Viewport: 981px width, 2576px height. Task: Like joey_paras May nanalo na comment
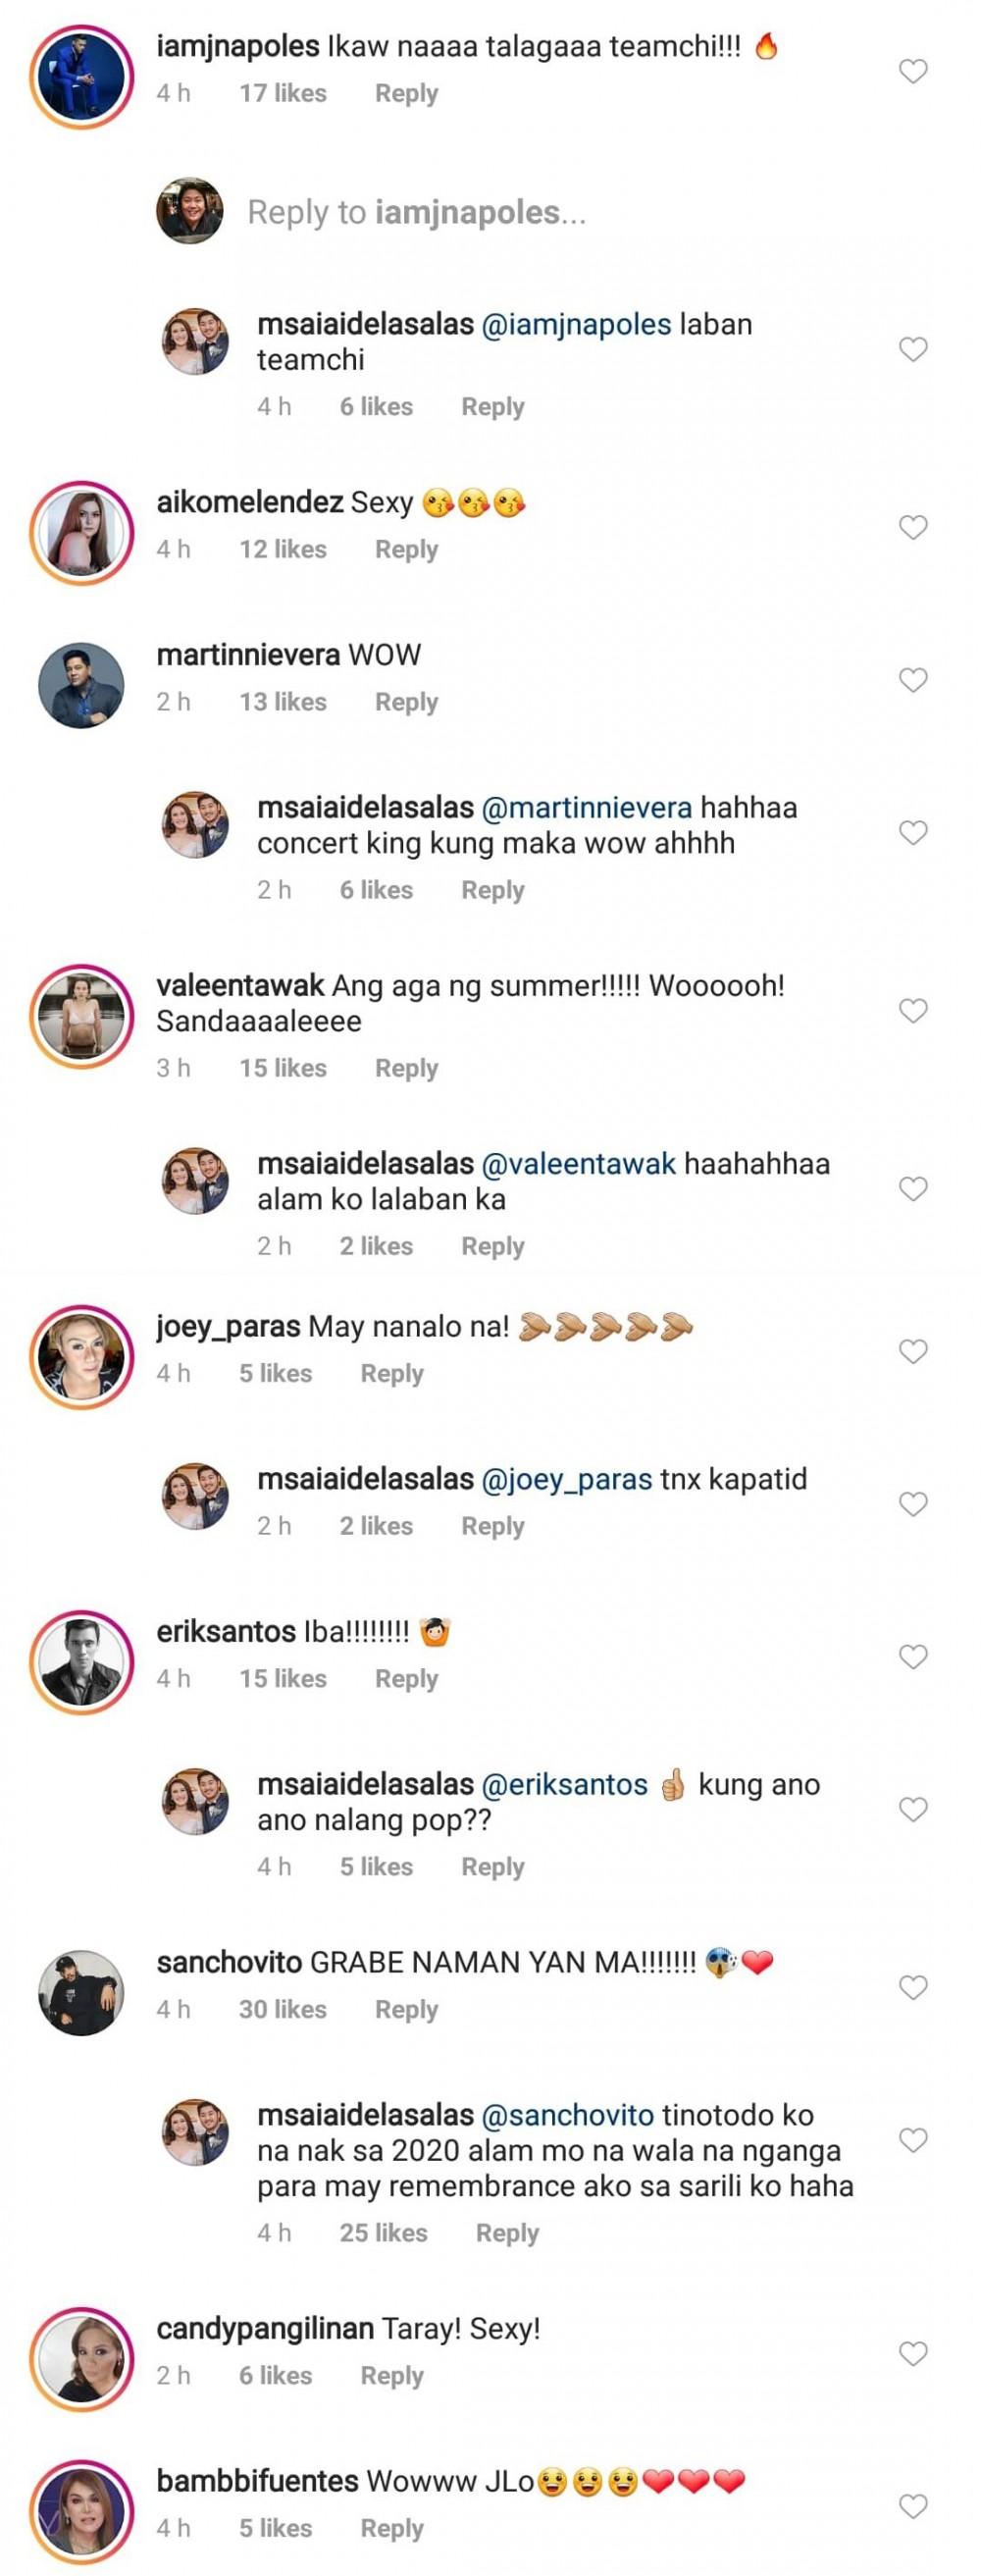(913, 1351)
